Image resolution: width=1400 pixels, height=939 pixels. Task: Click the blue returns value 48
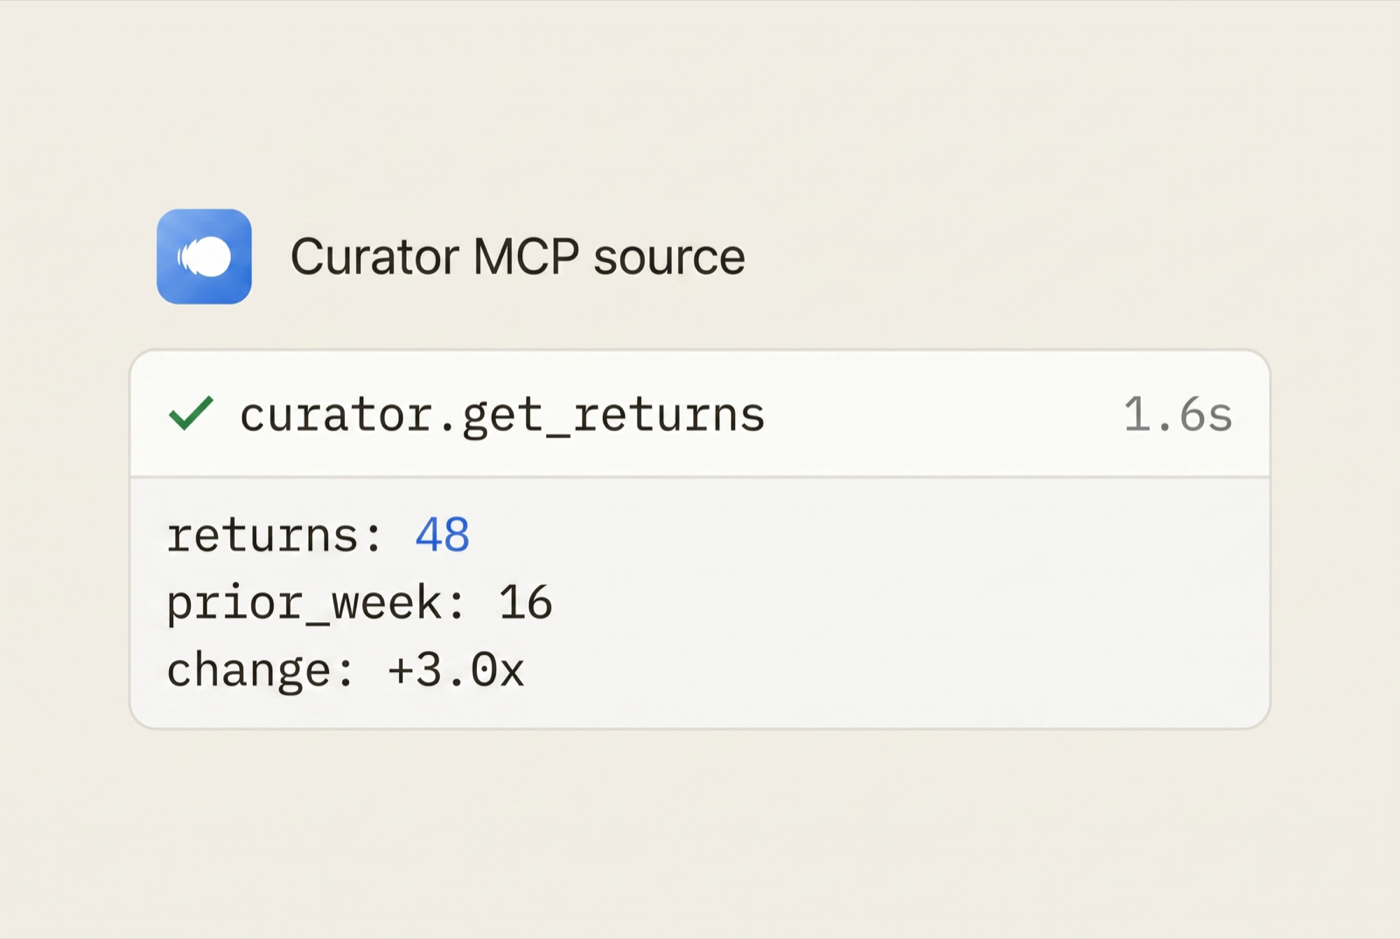coord(442,535)
